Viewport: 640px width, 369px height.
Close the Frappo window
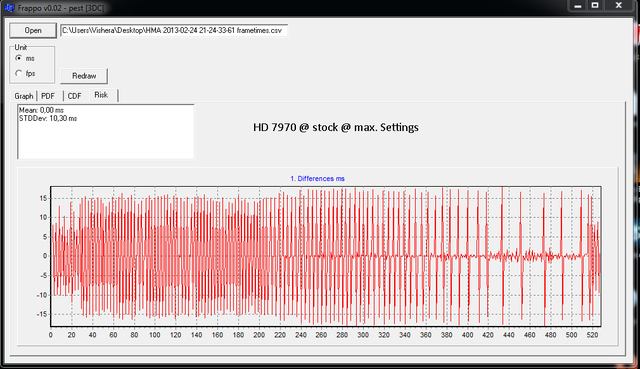click(x=619, y=5)
